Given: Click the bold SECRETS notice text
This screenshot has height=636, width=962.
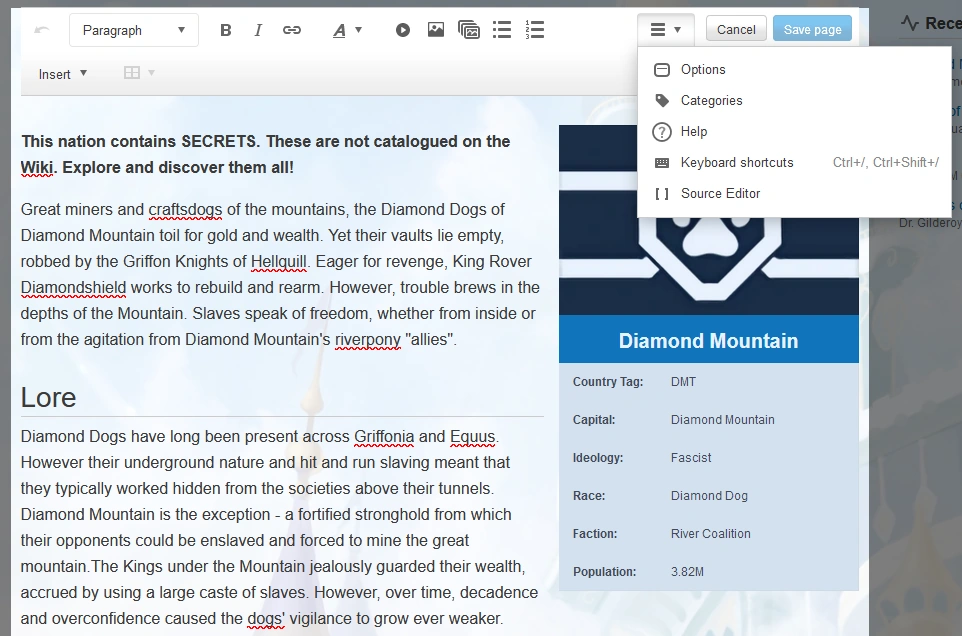Looking at the screenshot, I should [266, 155].
